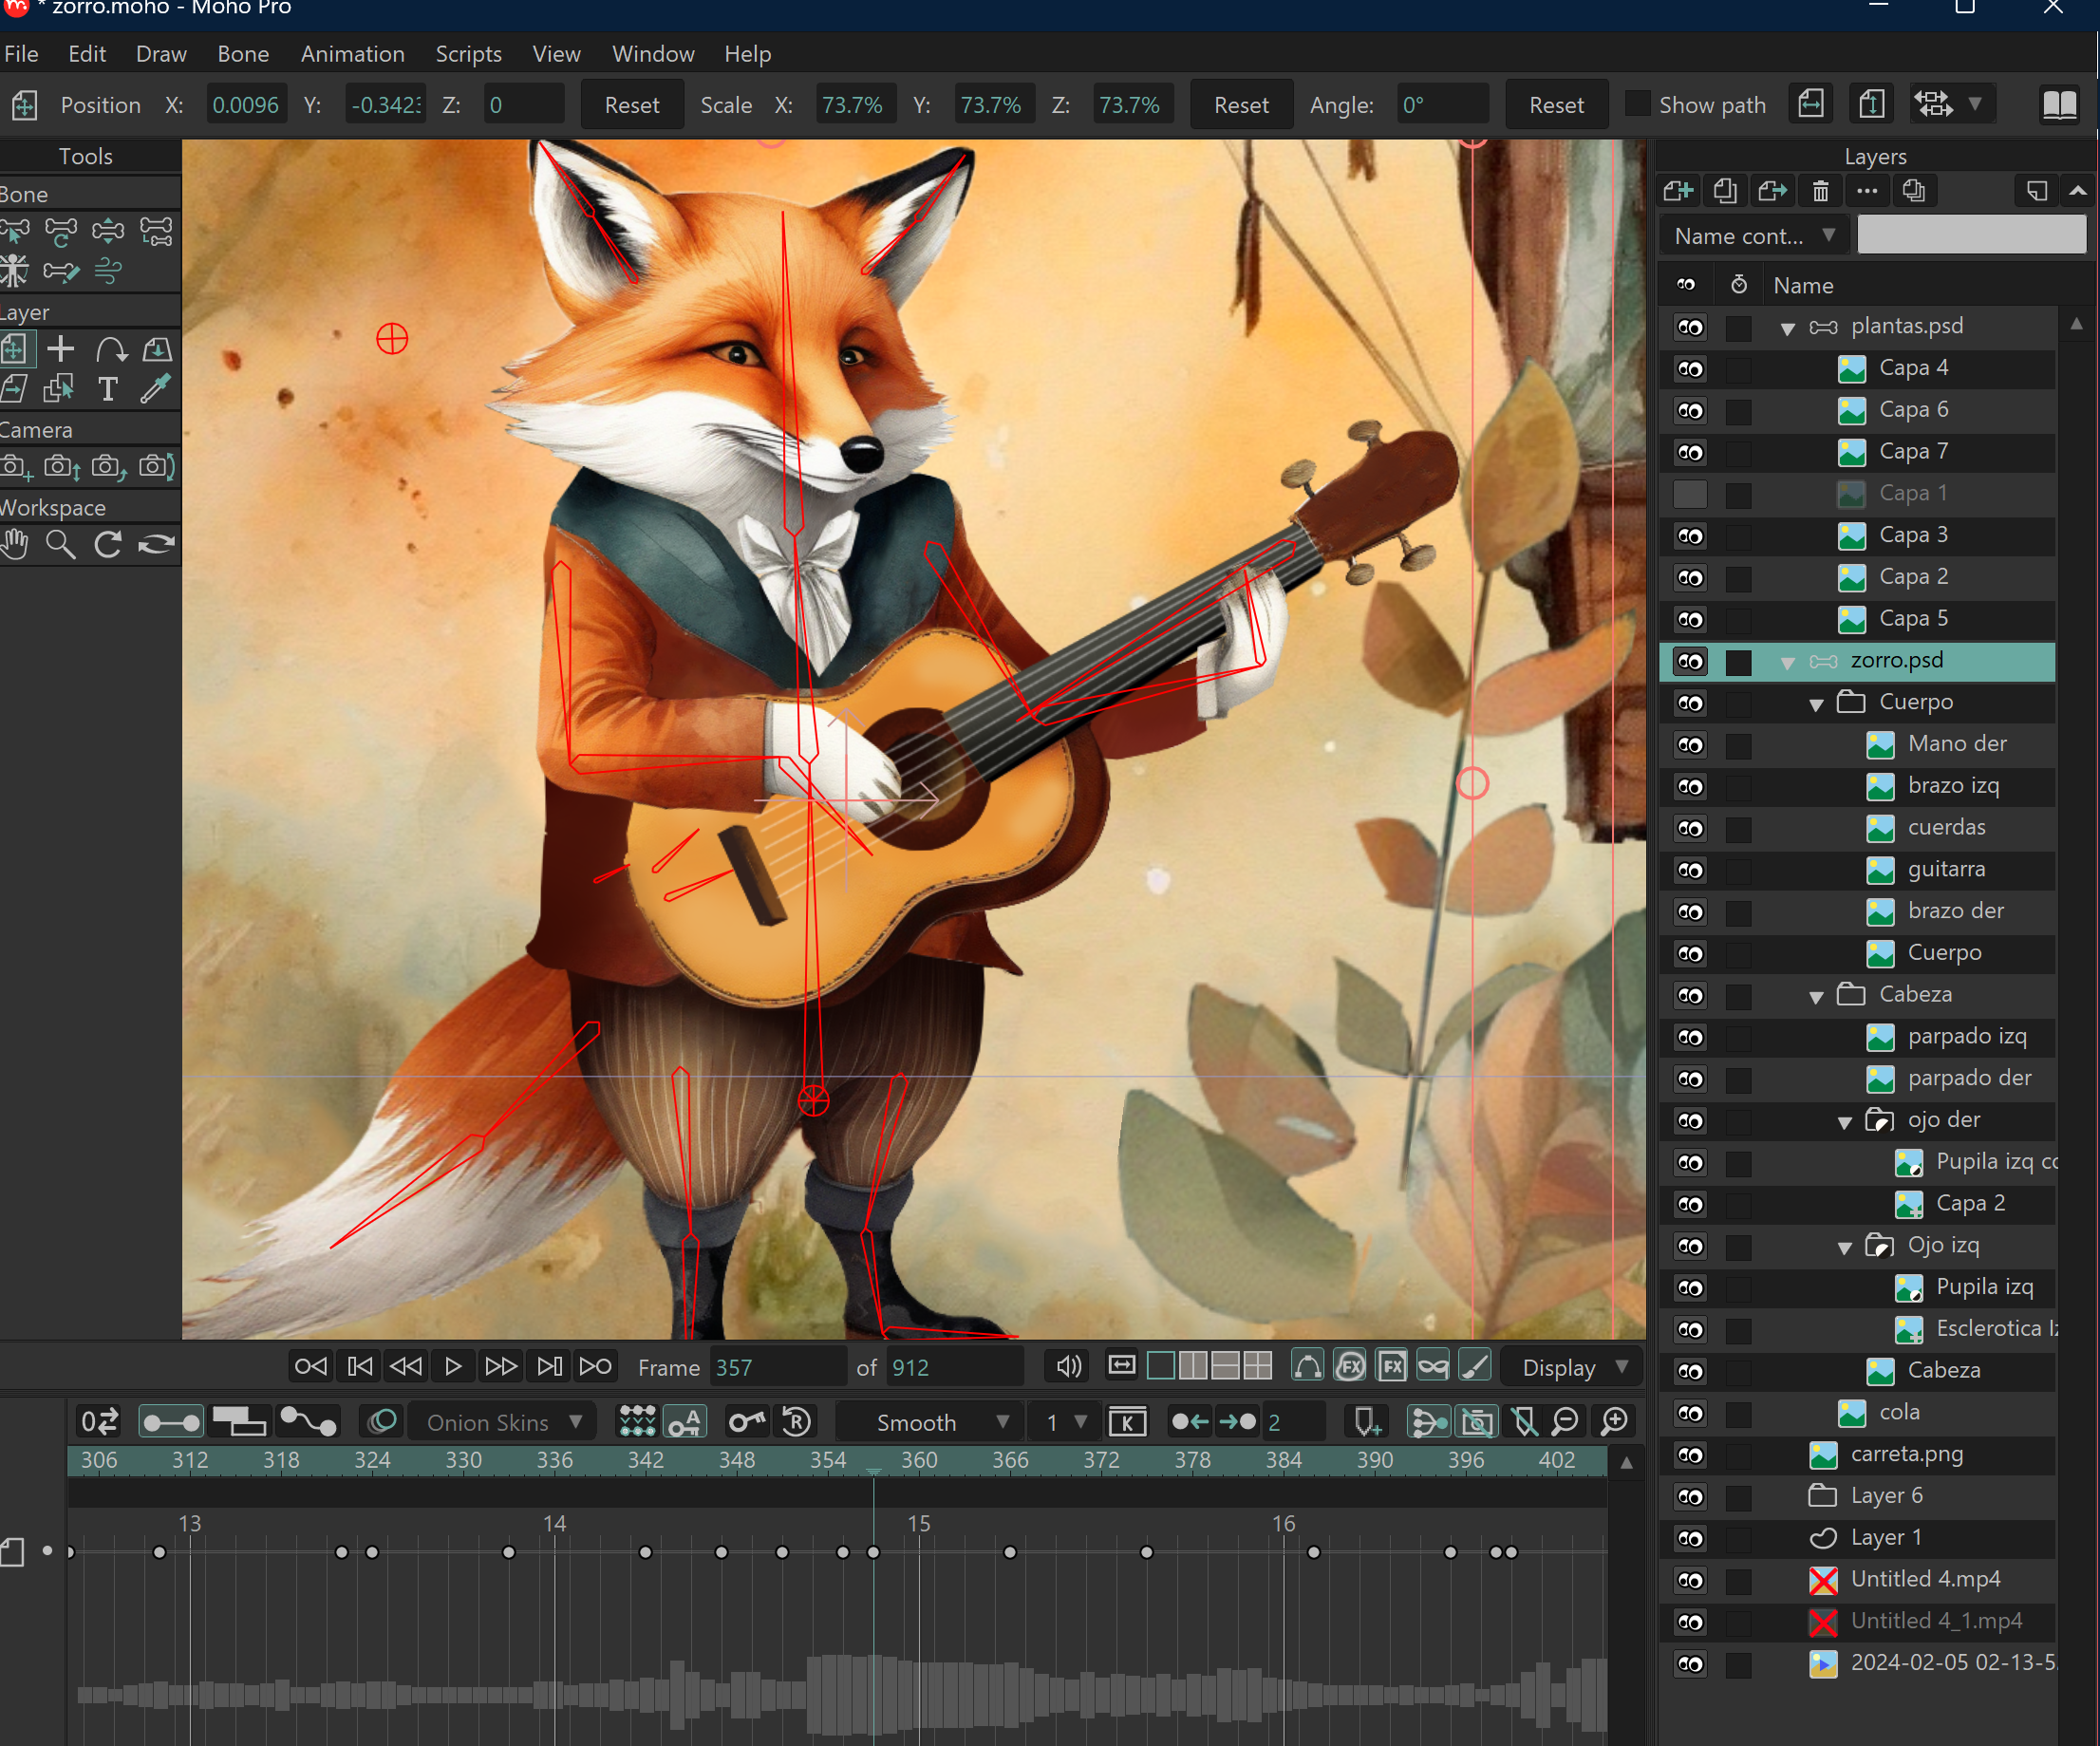This screenshot has width=2100, height=1746.
Task: Show the hidden Capa 1 layer
Action: [1690, 494]
